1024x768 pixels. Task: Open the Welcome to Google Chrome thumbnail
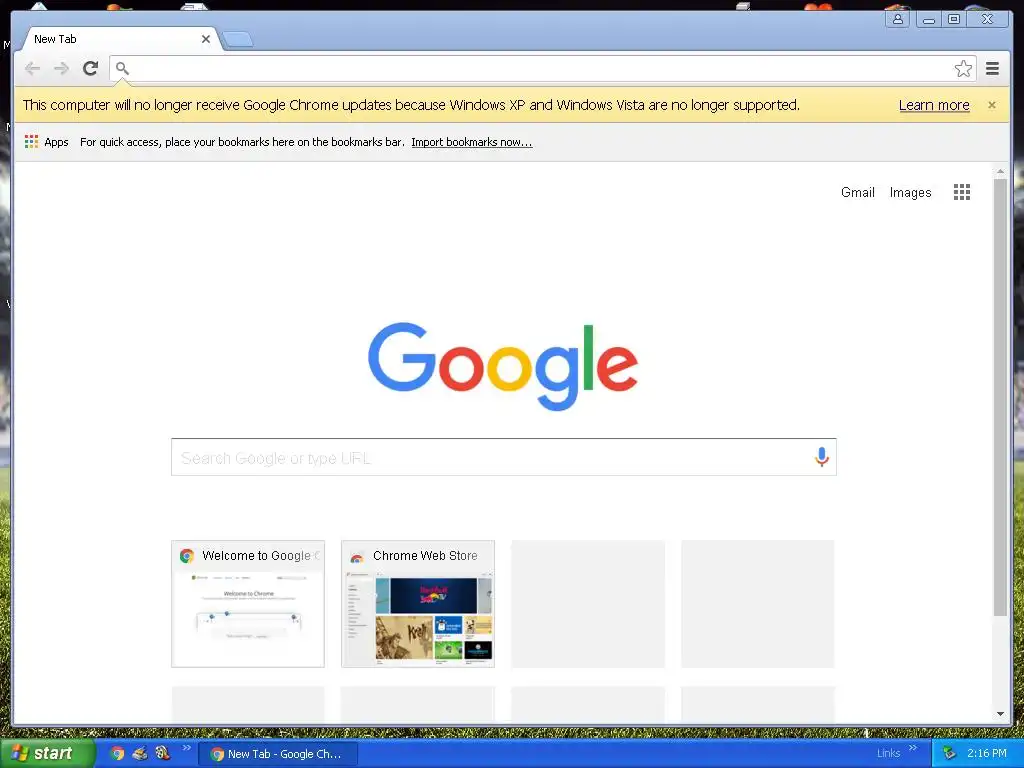[248, 603]
